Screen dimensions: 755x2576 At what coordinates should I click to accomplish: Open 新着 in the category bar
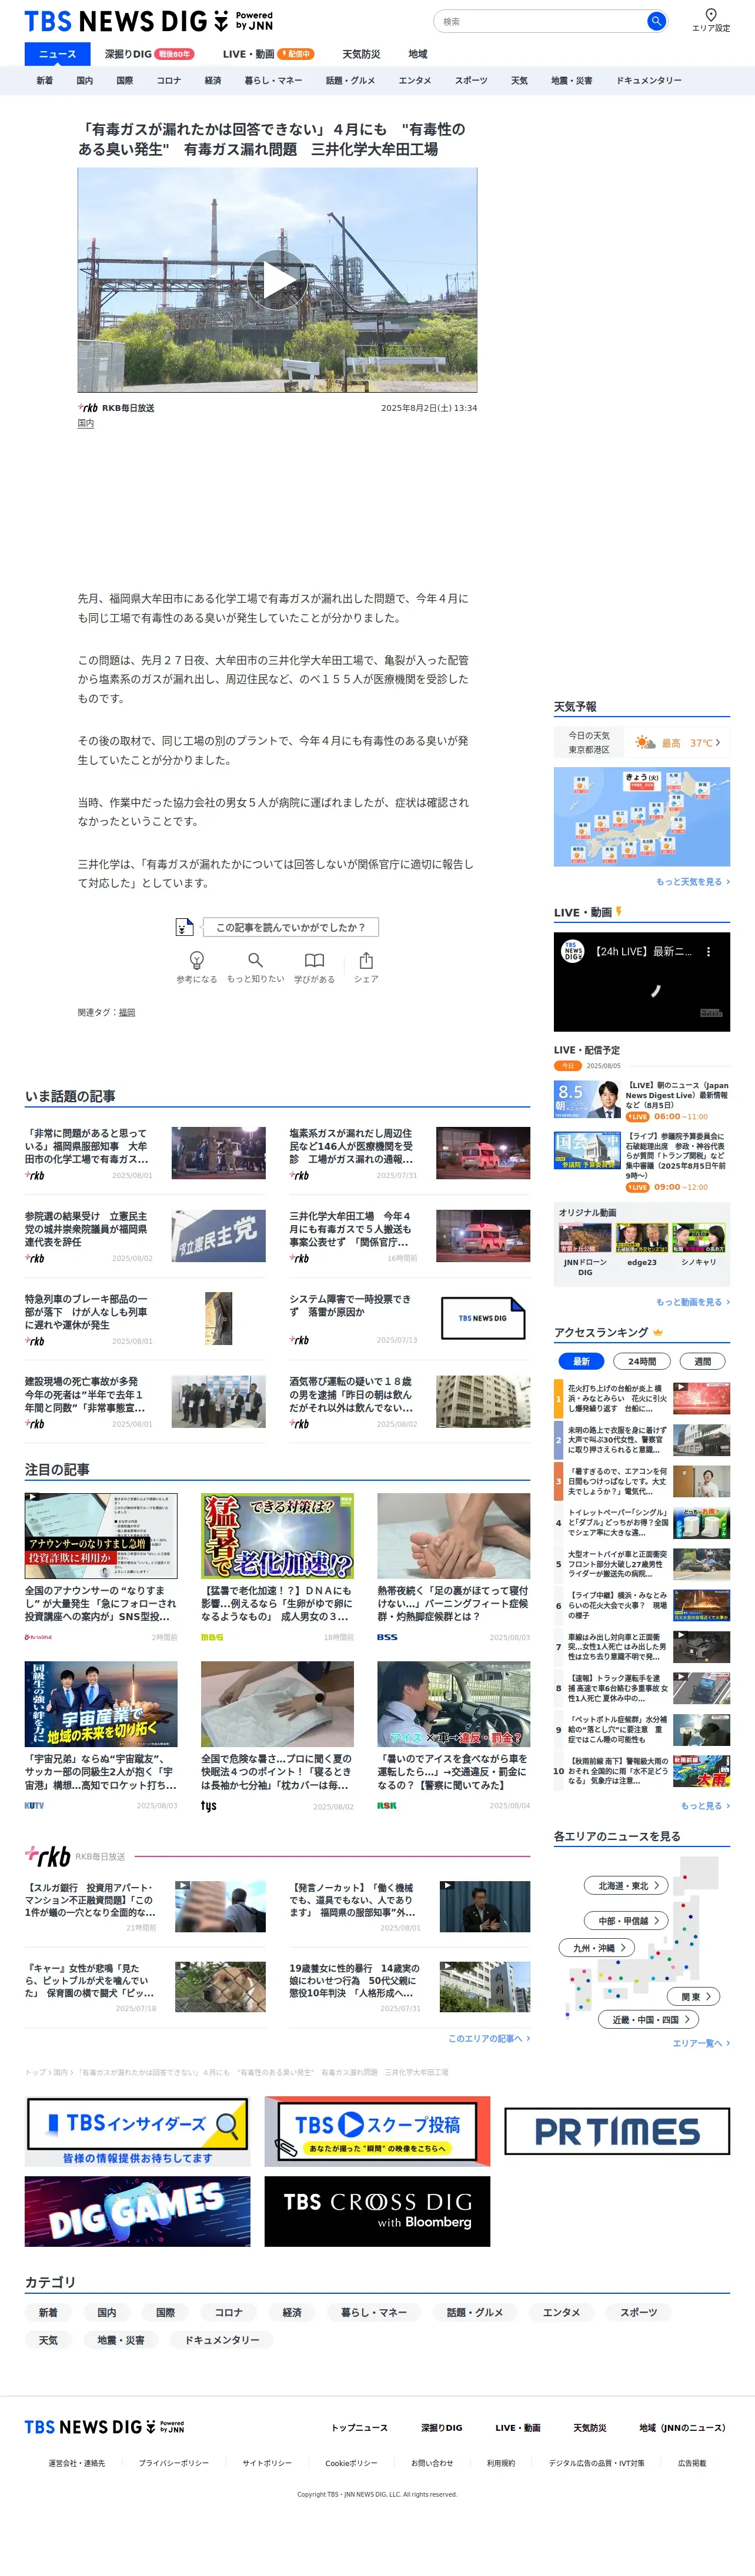[45, 81]
